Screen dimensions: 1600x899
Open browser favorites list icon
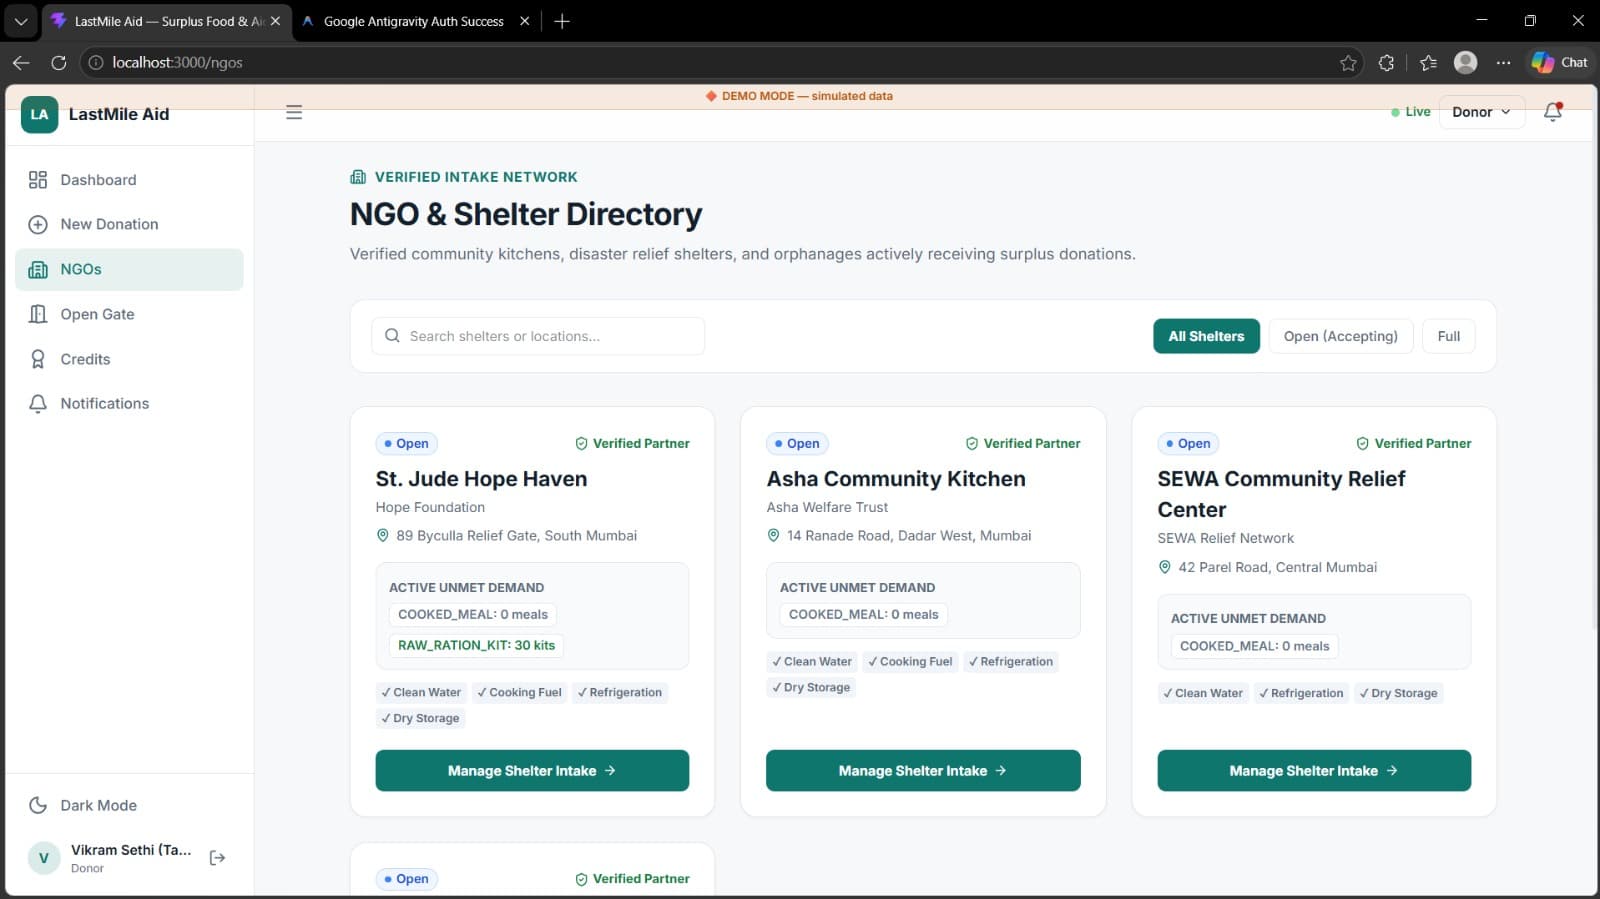coord(1428,62)
